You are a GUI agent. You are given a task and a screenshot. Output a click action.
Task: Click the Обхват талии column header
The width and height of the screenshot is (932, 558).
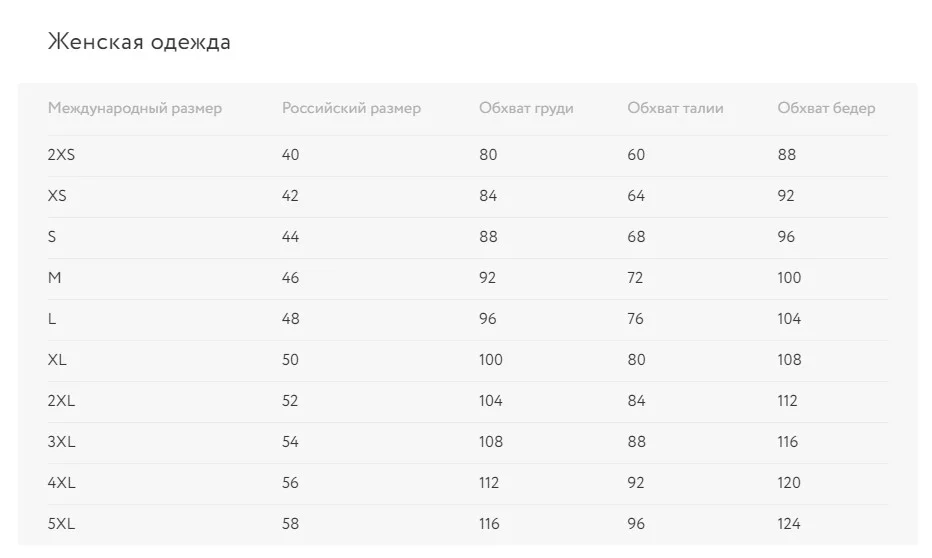(675, 108)
